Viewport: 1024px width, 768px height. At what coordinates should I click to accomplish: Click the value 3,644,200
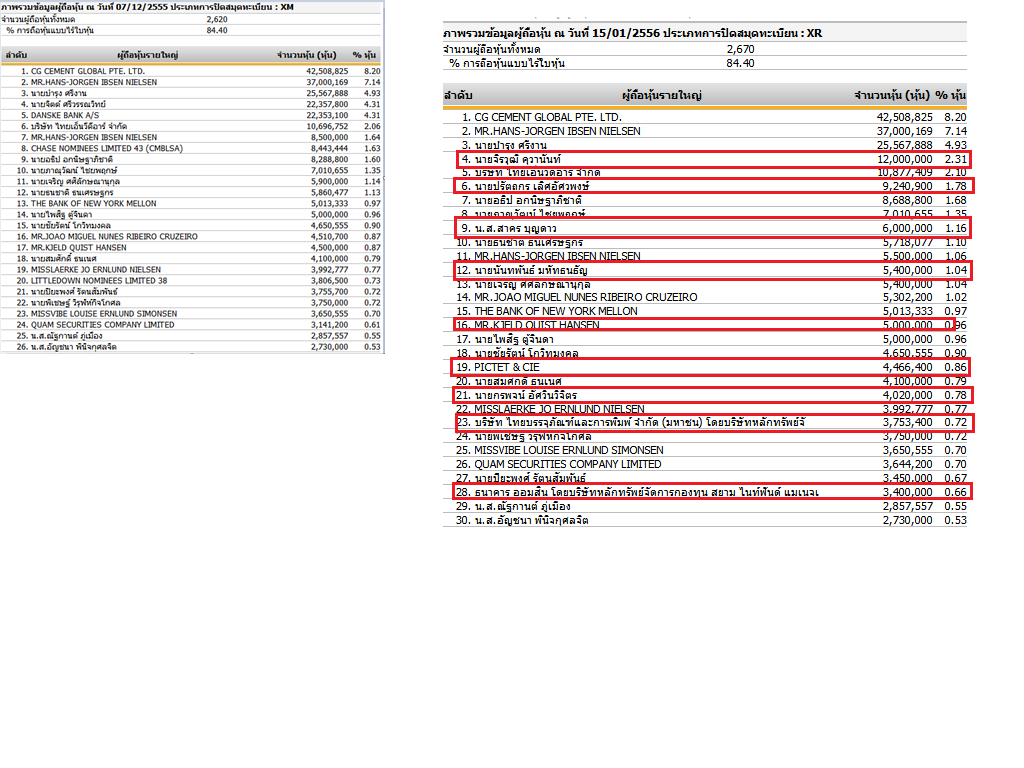[907, 464]
